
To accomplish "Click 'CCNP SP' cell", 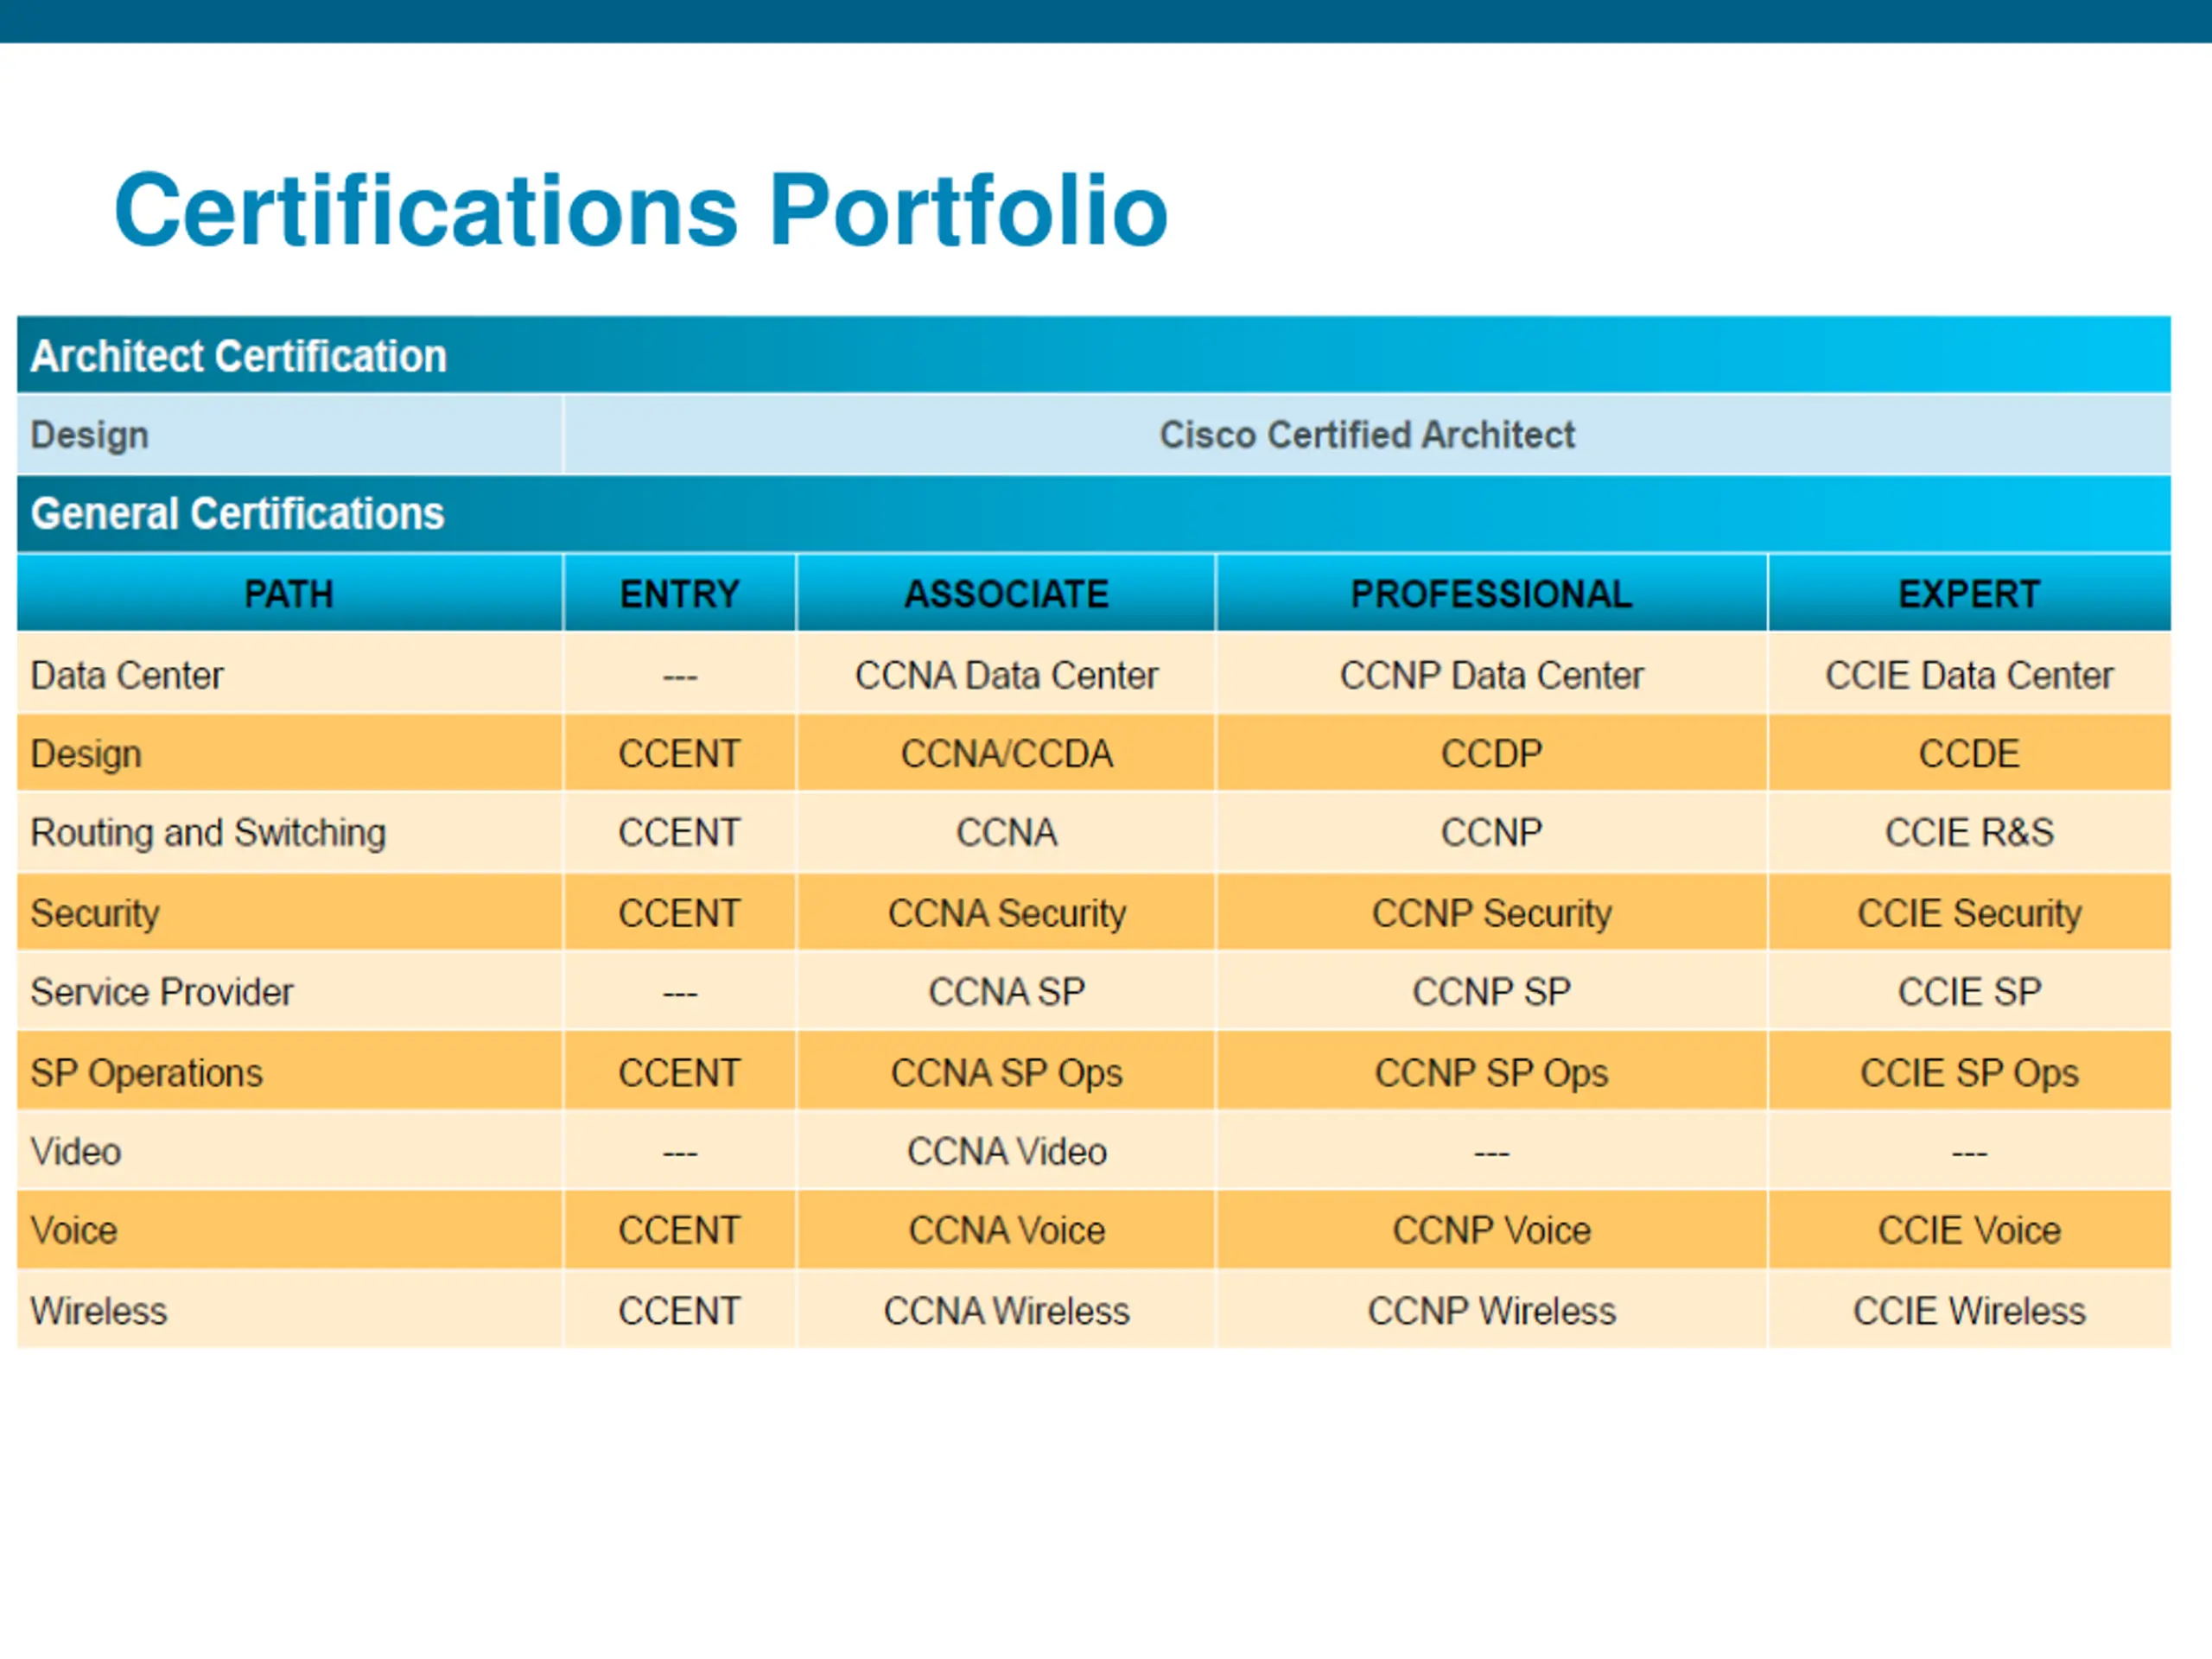I will (x=1491, y=991).
